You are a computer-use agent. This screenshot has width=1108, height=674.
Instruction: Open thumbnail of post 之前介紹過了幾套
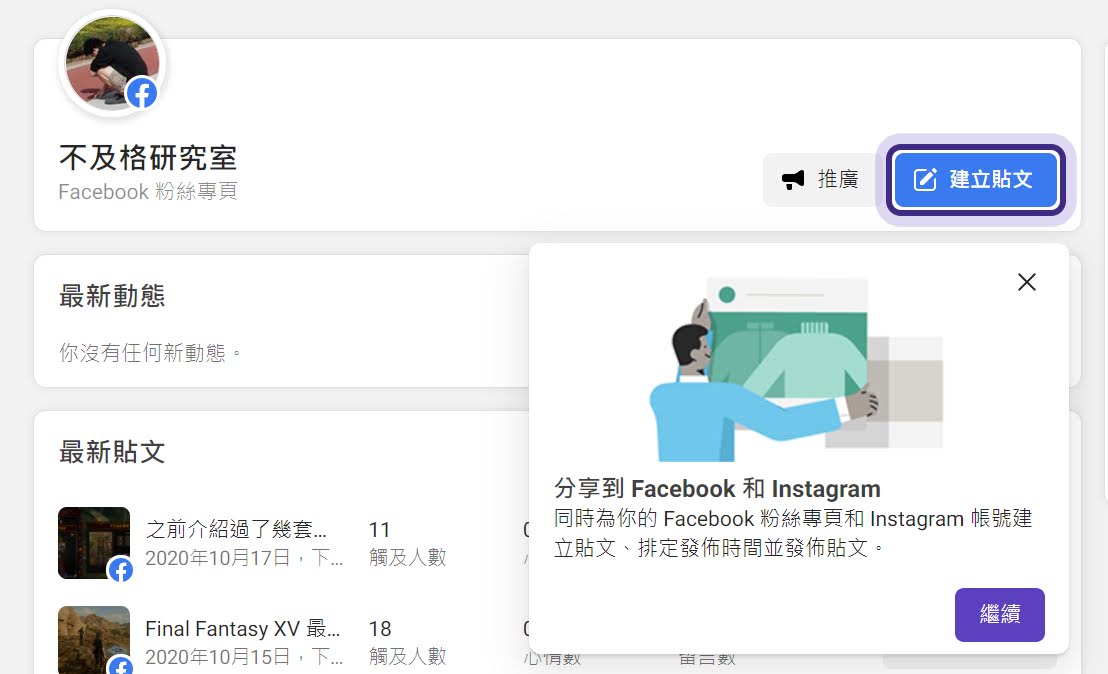click(x=94, y=543)
